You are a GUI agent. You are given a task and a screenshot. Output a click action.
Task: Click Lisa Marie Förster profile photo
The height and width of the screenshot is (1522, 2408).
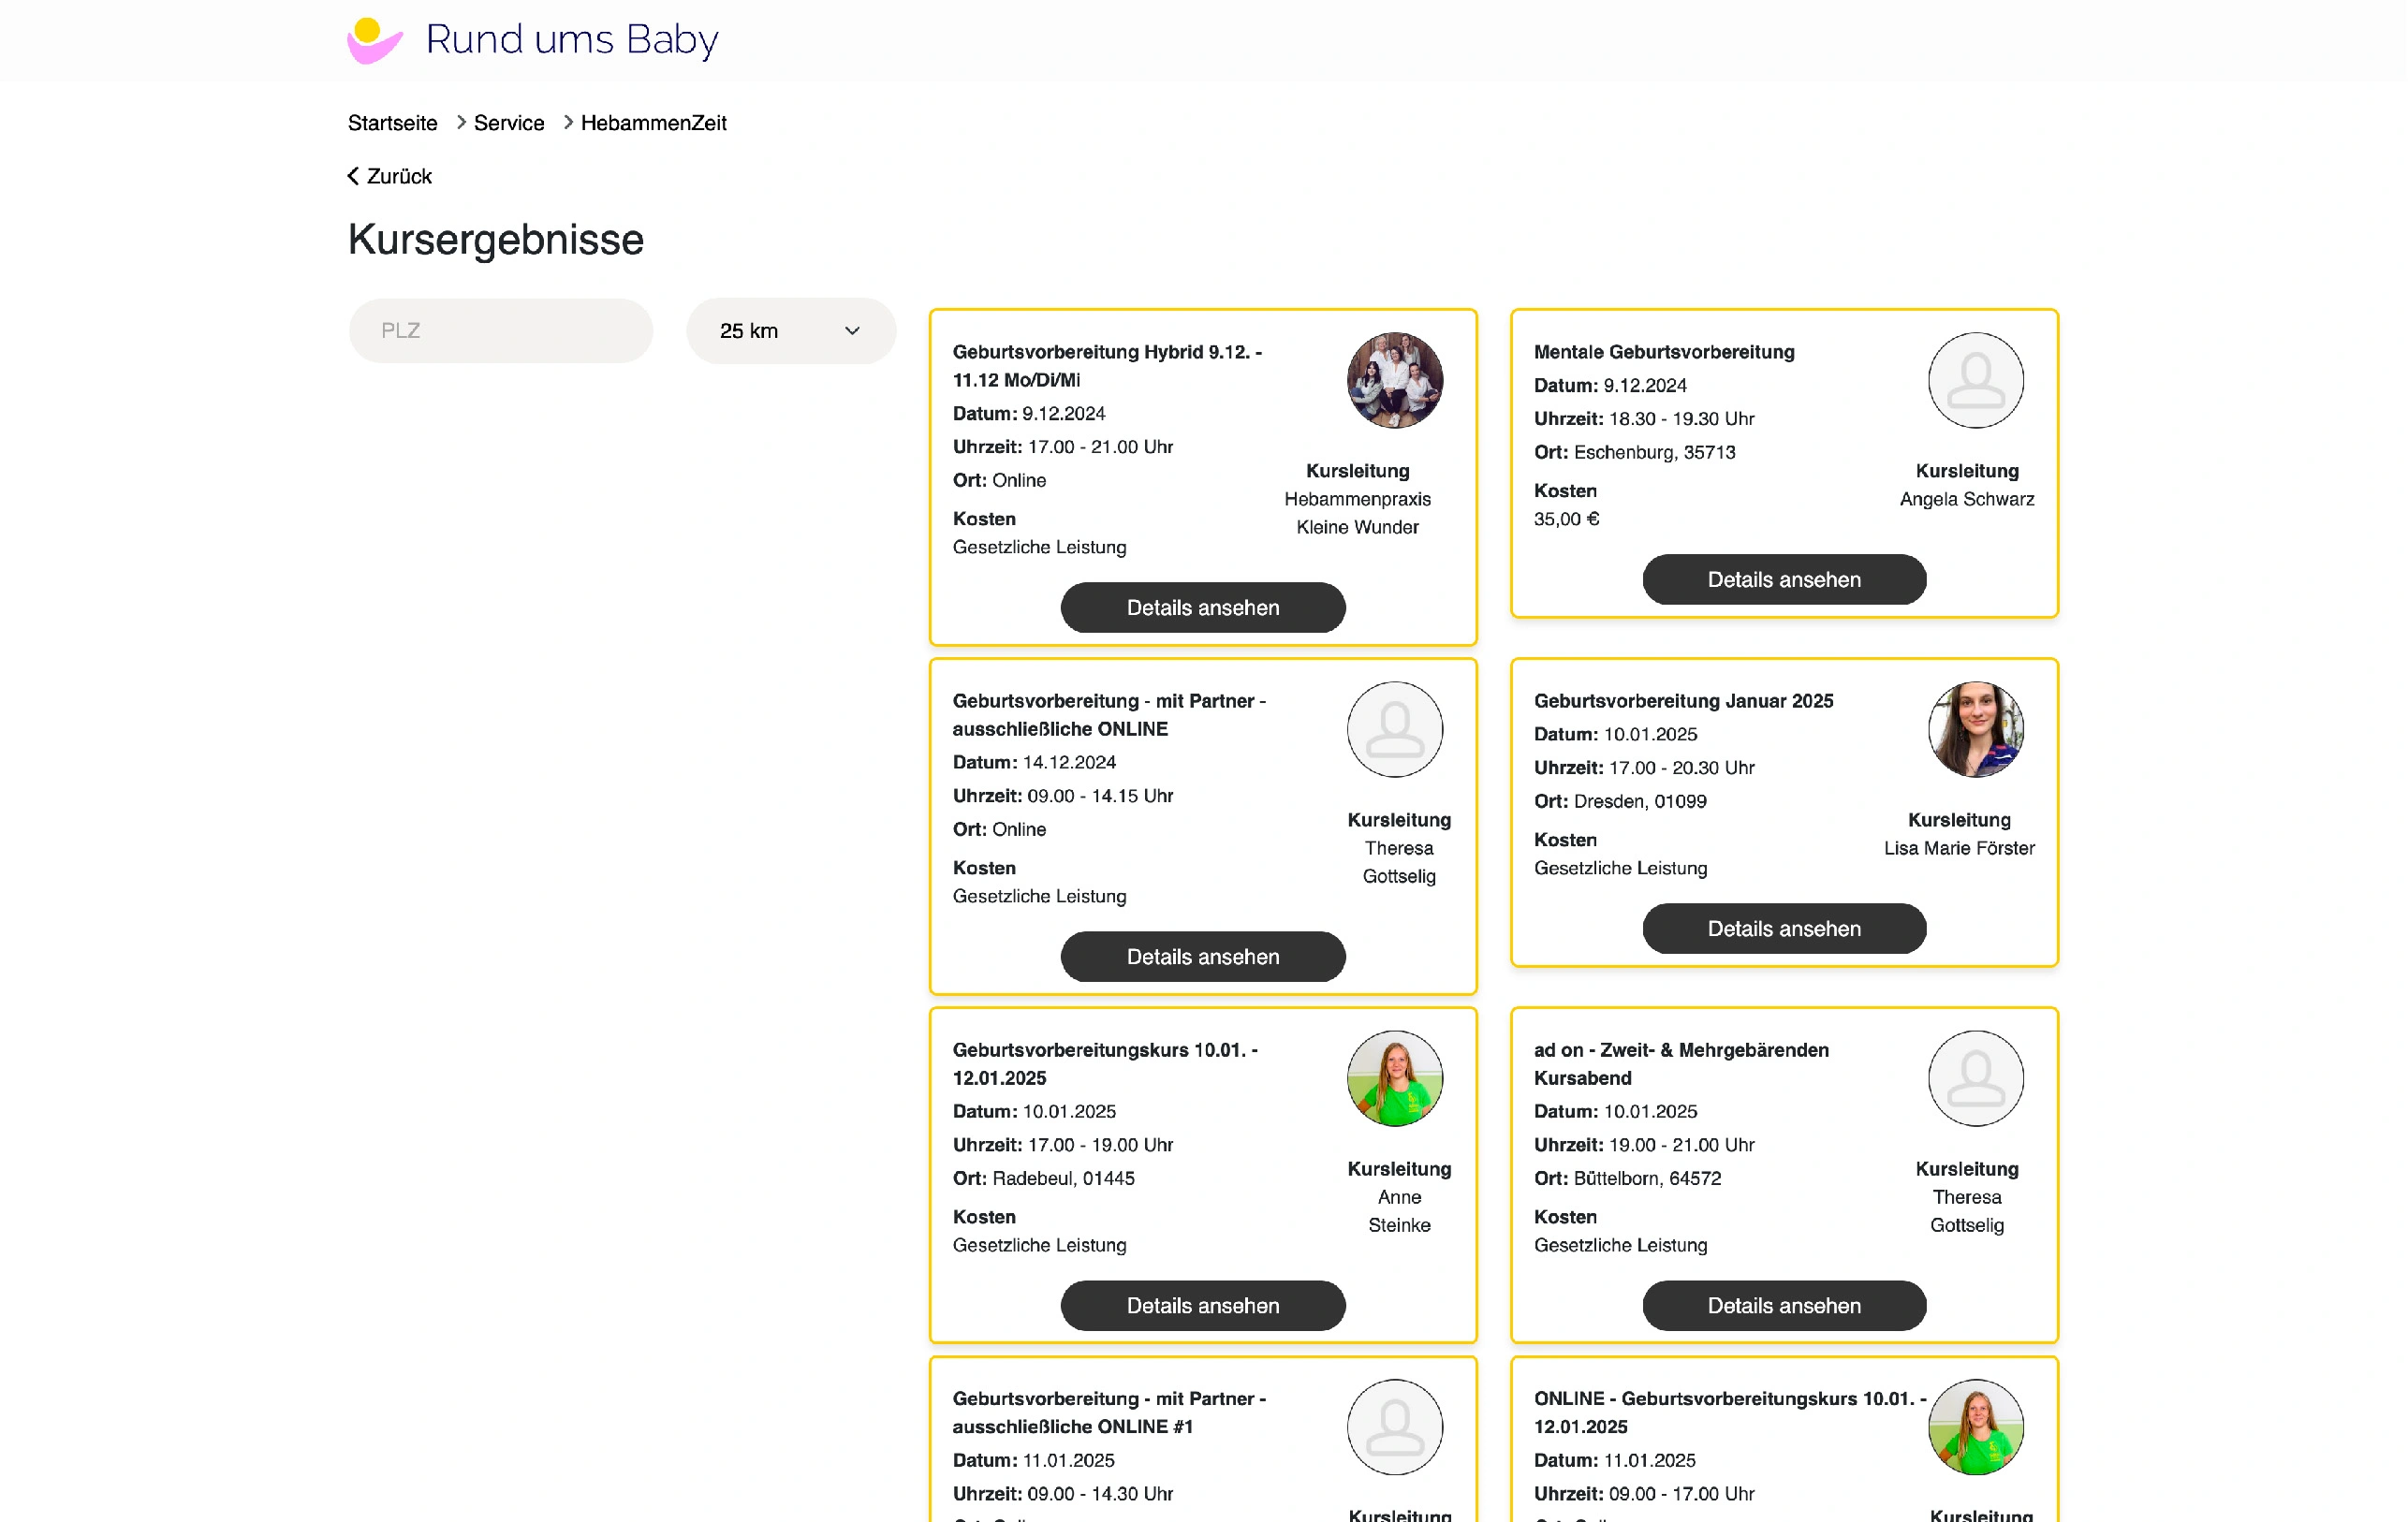[x=1976, y=730]
